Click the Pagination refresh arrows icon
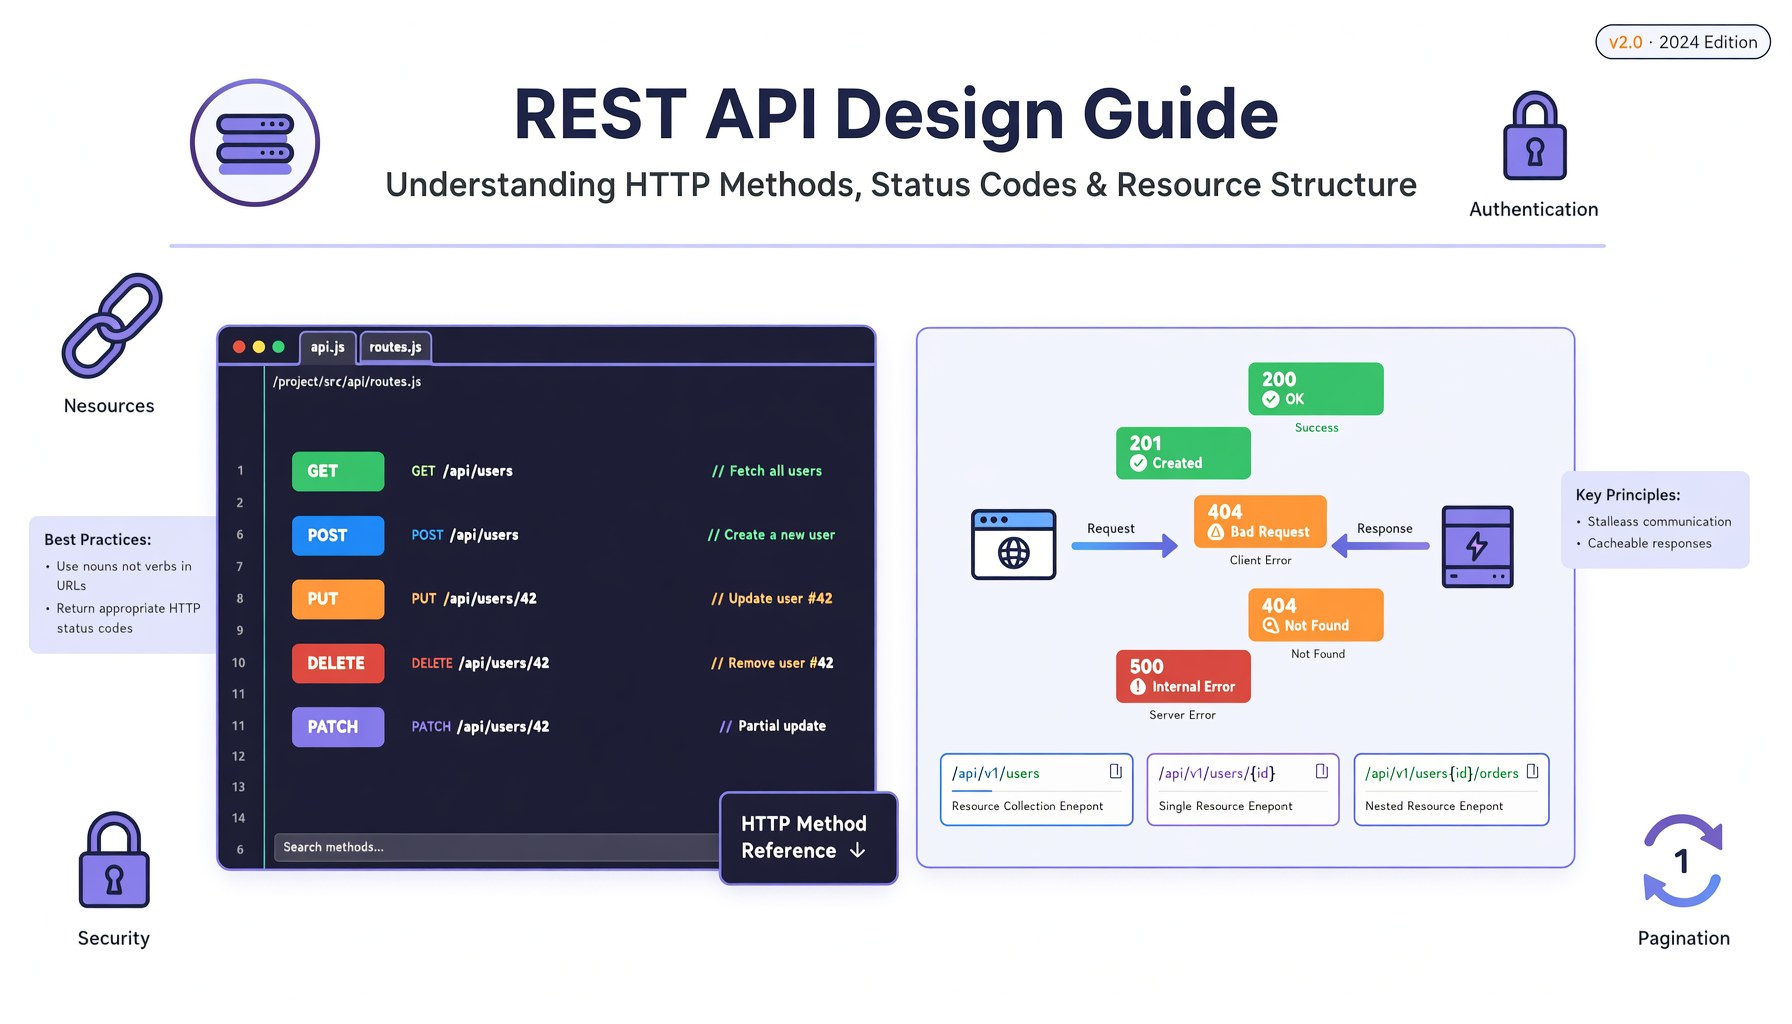The height and width of the screenshot is (1024, 1792). click(x=1683, y=861)
